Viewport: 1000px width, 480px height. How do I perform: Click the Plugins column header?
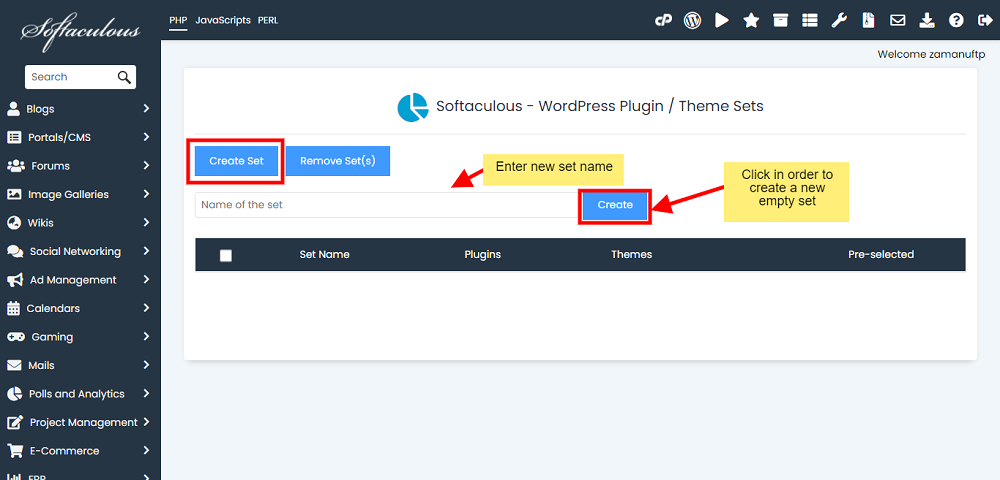(483, 254)
